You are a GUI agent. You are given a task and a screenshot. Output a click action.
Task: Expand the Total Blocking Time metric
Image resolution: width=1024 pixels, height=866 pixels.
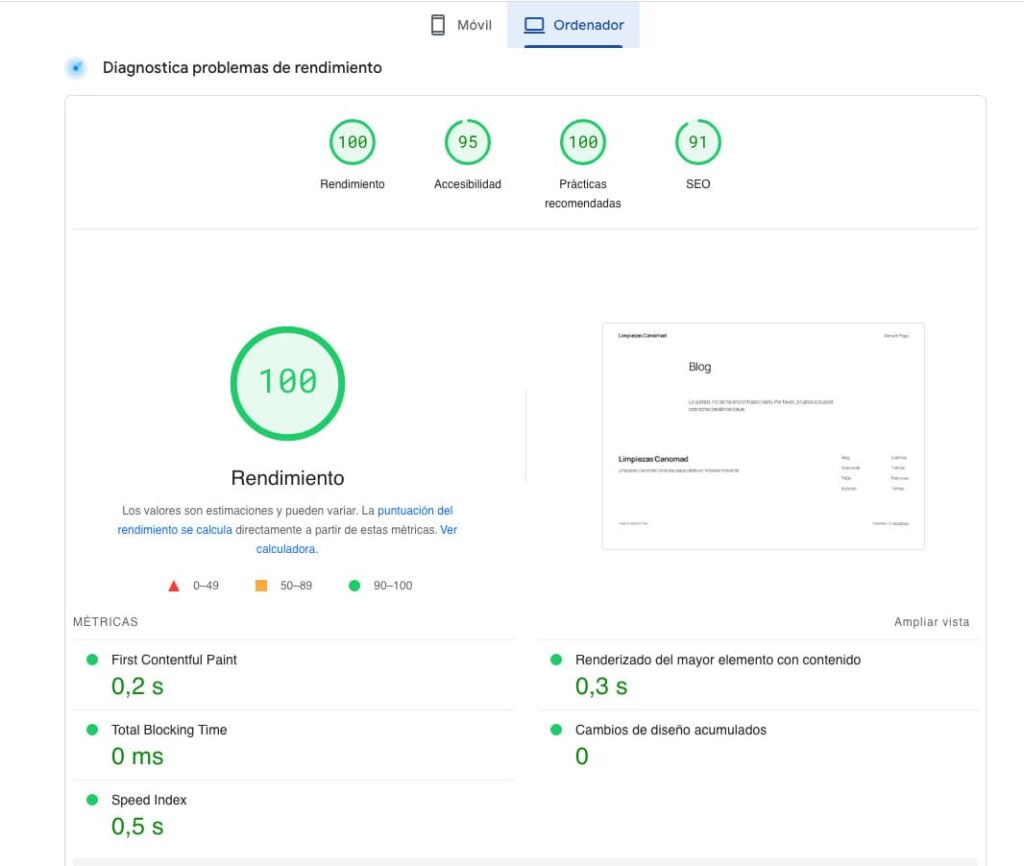coord(169,730)
